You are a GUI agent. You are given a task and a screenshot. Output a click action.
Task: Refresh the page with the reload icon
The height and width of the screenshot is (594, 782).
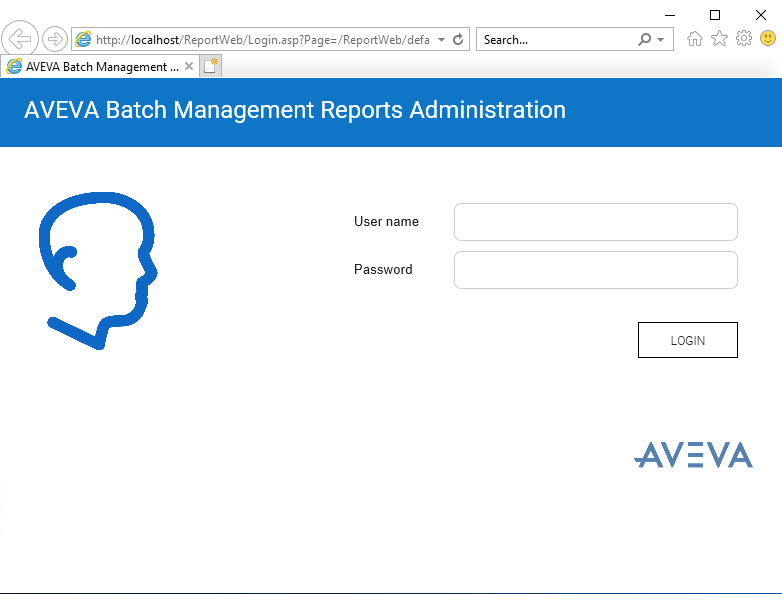(x=458, y=39)
